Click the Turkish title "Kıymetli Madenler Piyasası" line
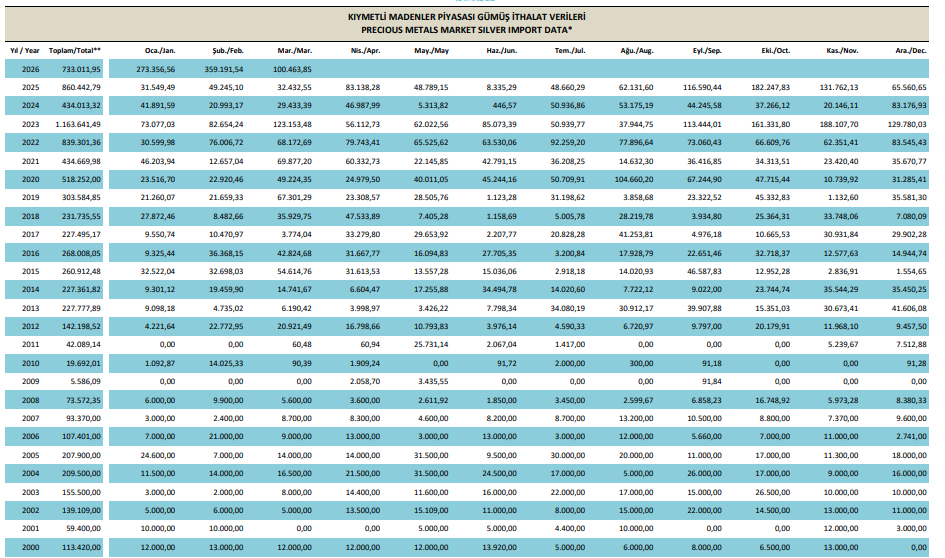 (466, 17)
